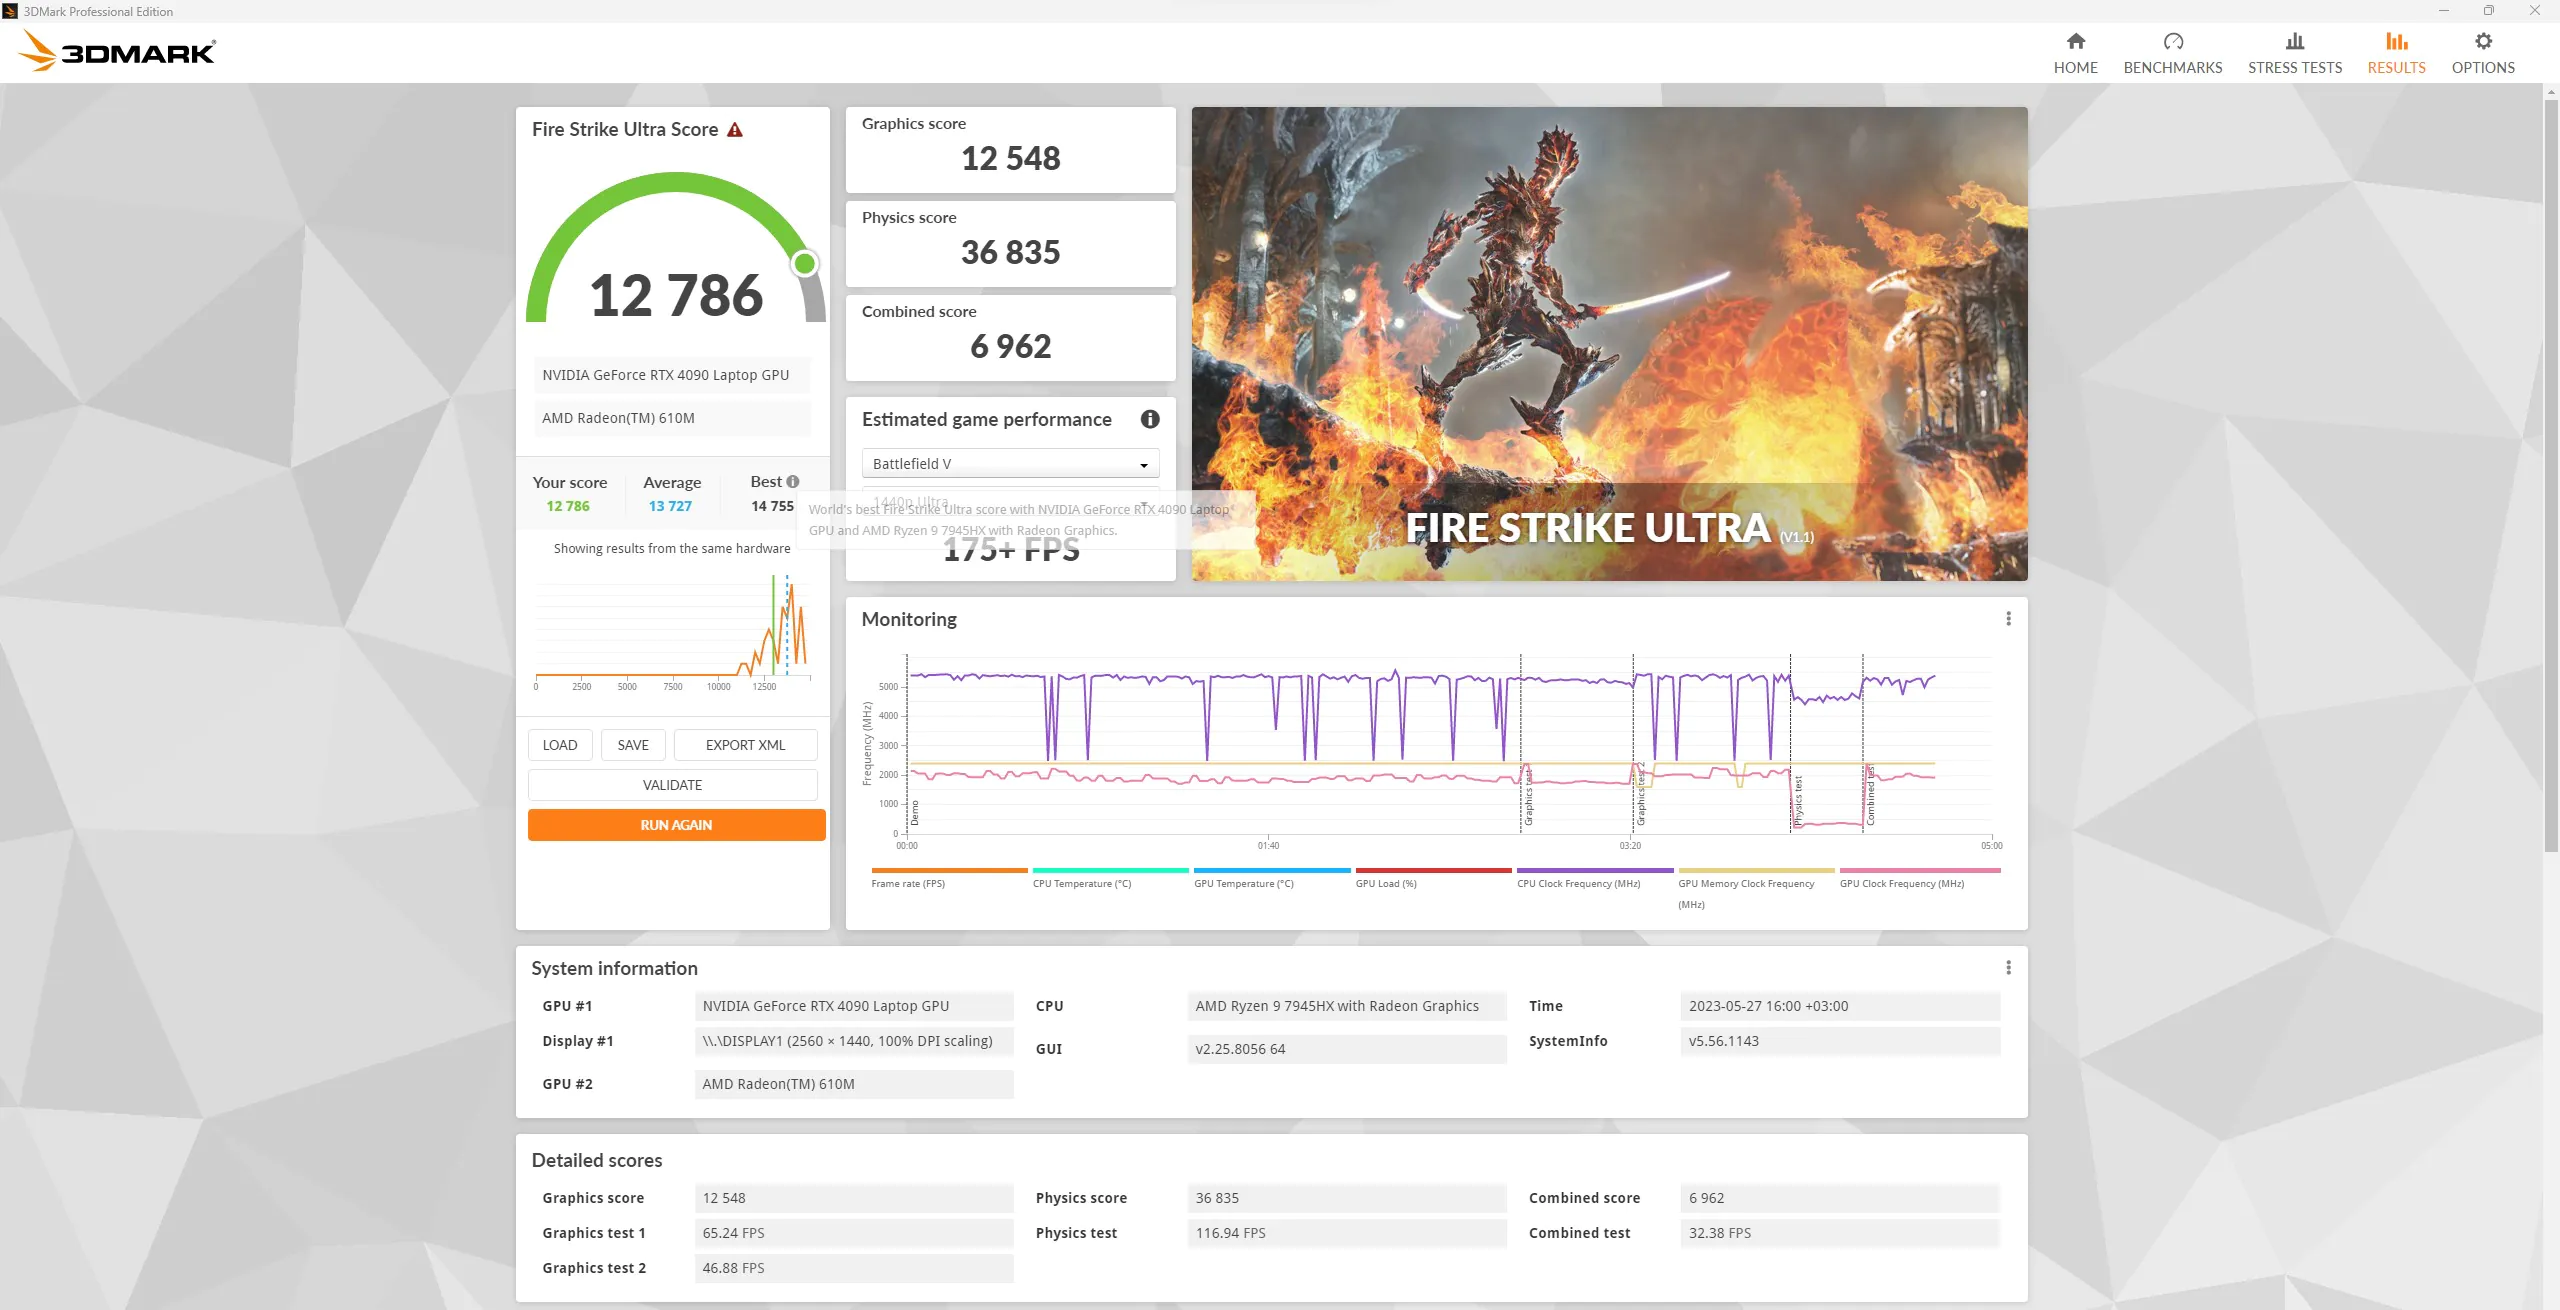Open the Options gear icon

click(2482, 41)
